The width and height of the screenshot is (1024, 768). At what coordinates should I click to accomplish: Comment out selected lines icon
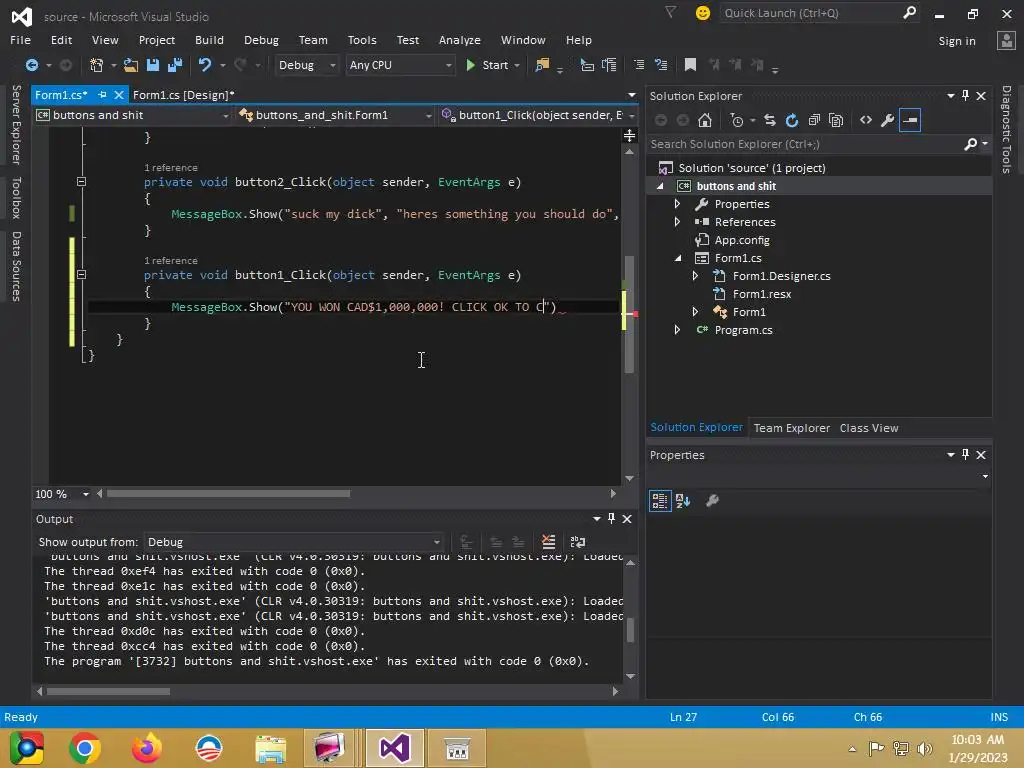point(639,65)
